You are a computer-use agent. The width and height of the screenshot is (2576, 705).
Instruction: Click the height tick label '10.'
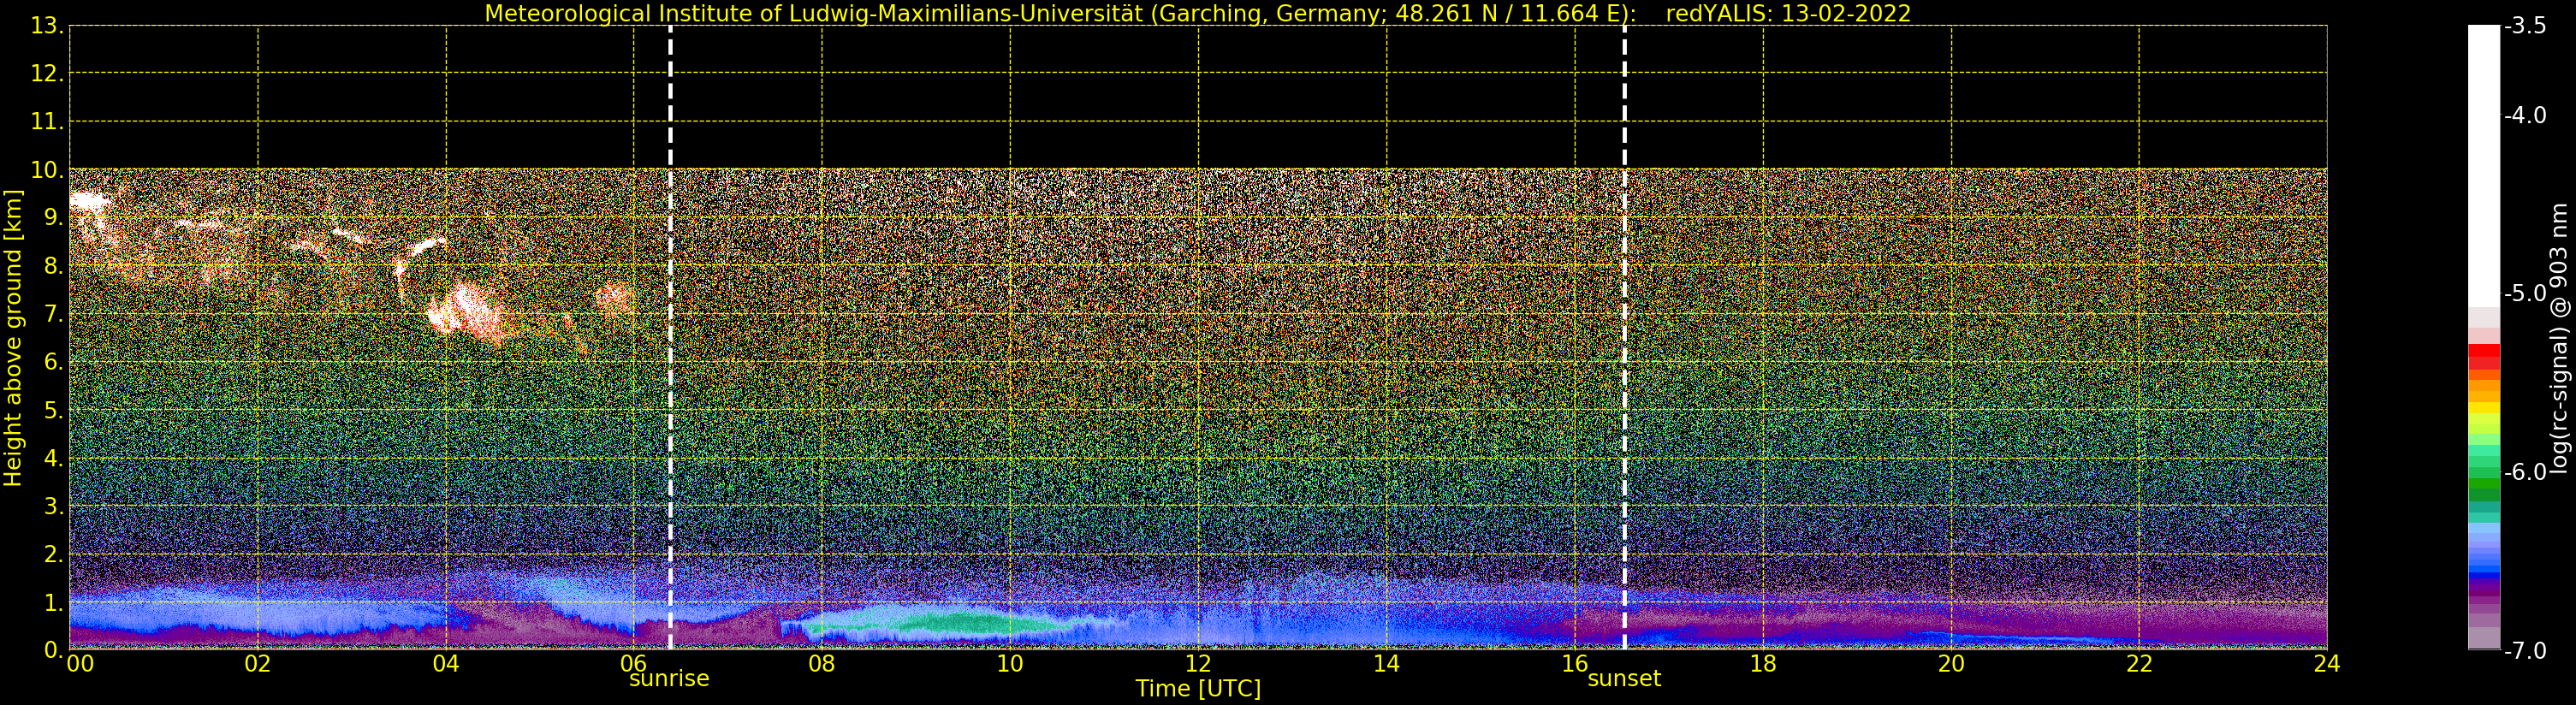[47, 170]
